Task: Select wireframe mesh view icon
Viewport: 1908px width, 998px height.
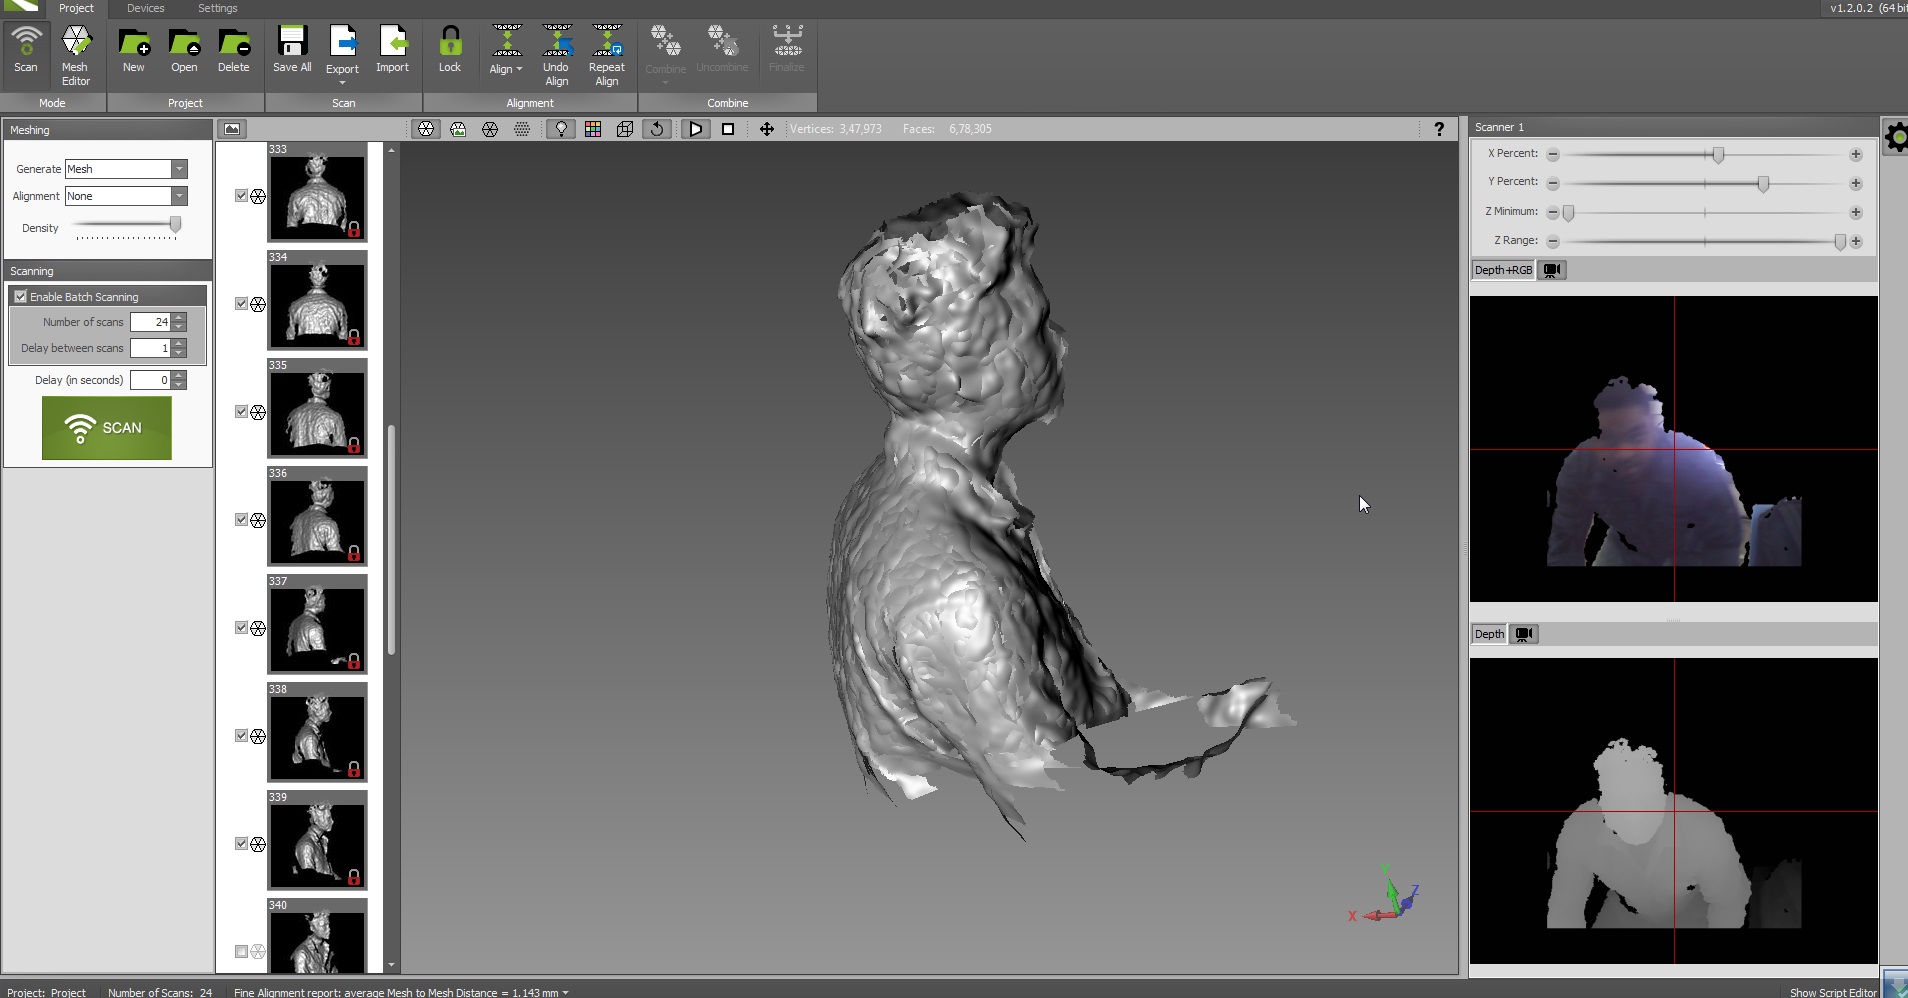Action: click(x=490, y=129)
